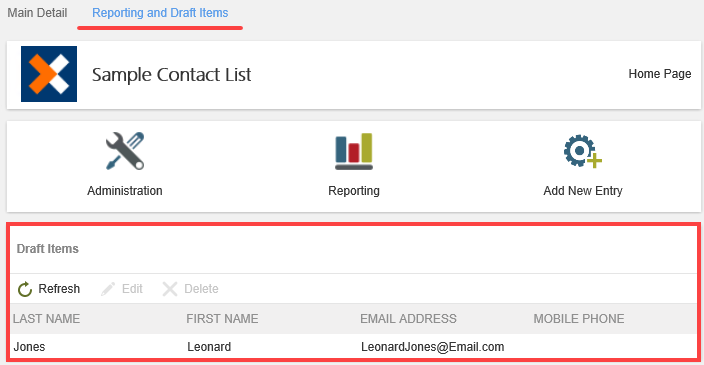The image size is (704, 365).
Task: Select the Leonard first name cell
Action: 209,347
